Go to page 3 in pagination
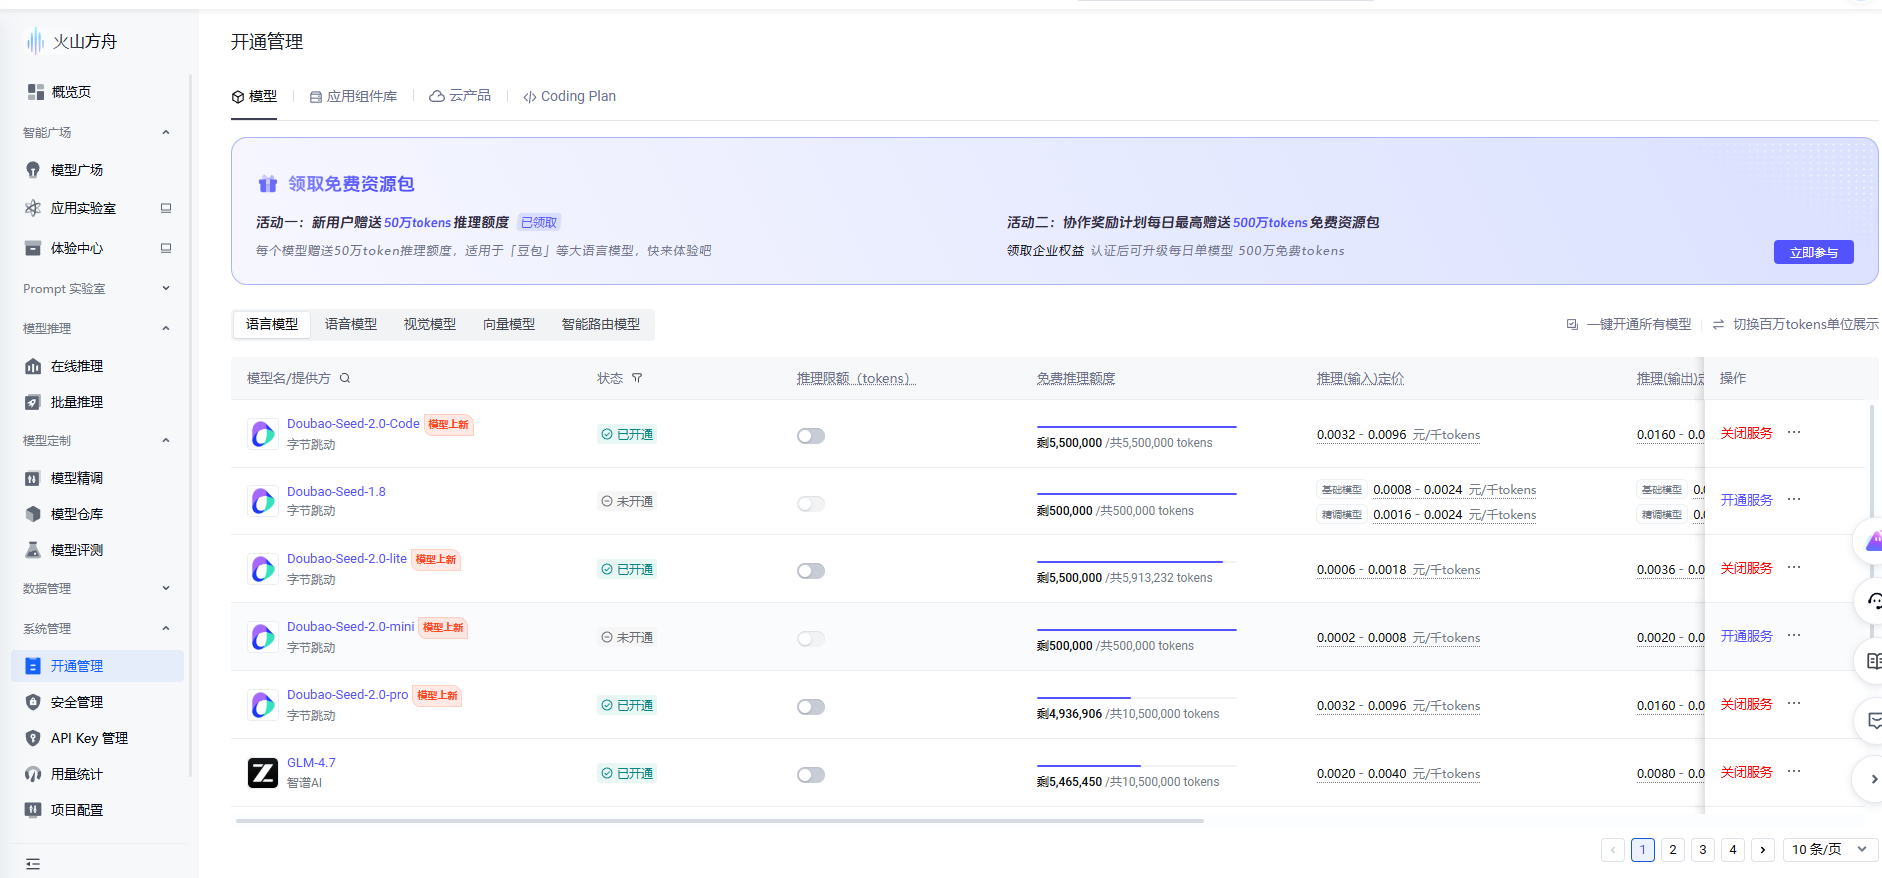 pos(1703,849)
